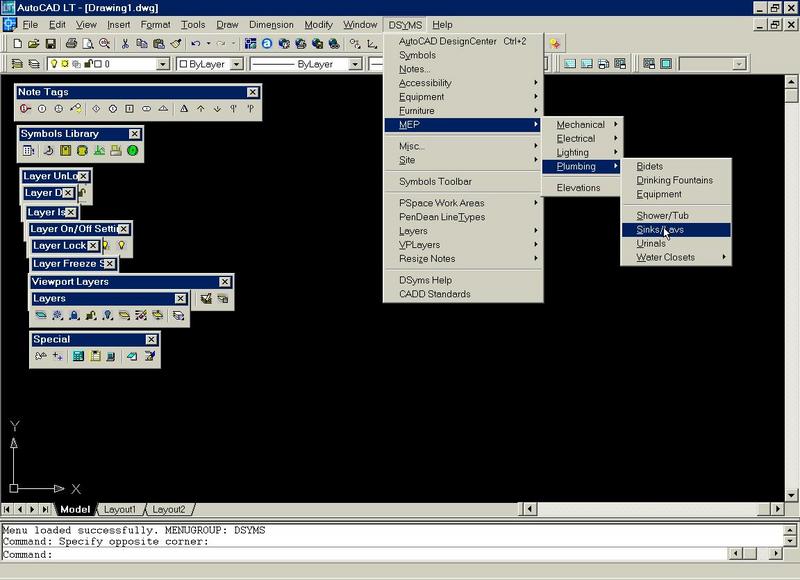800x580 pixels.
Task: Expand the PSpace Work Areas submenu
Action: tap(463, 203)
